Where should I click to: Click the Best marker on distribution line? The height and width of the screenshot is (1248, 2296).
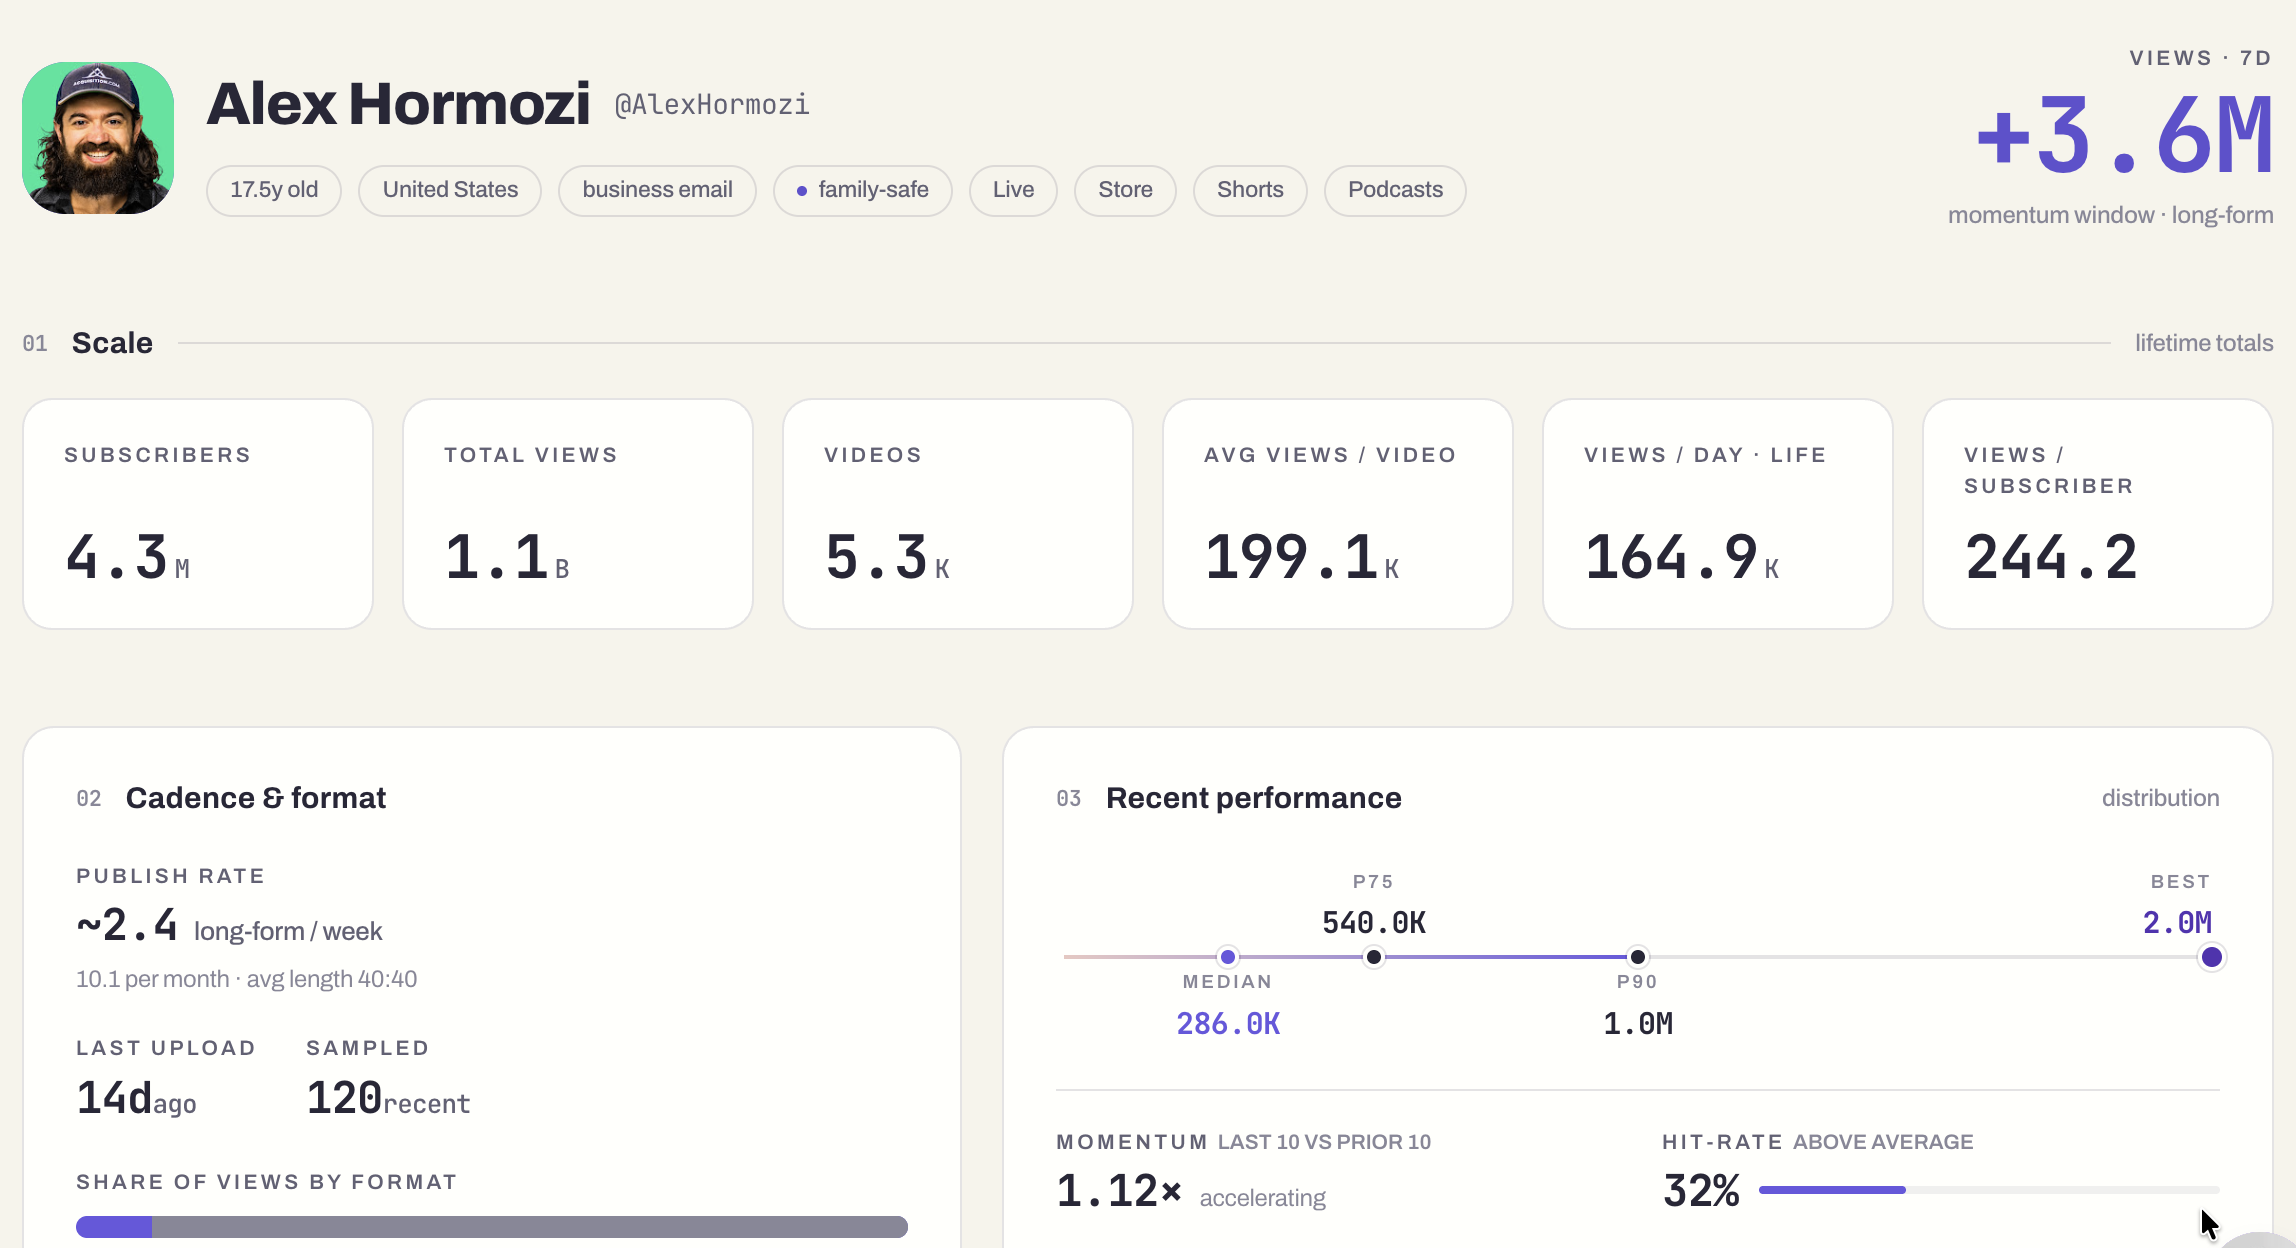click(x=2212, y=957)
